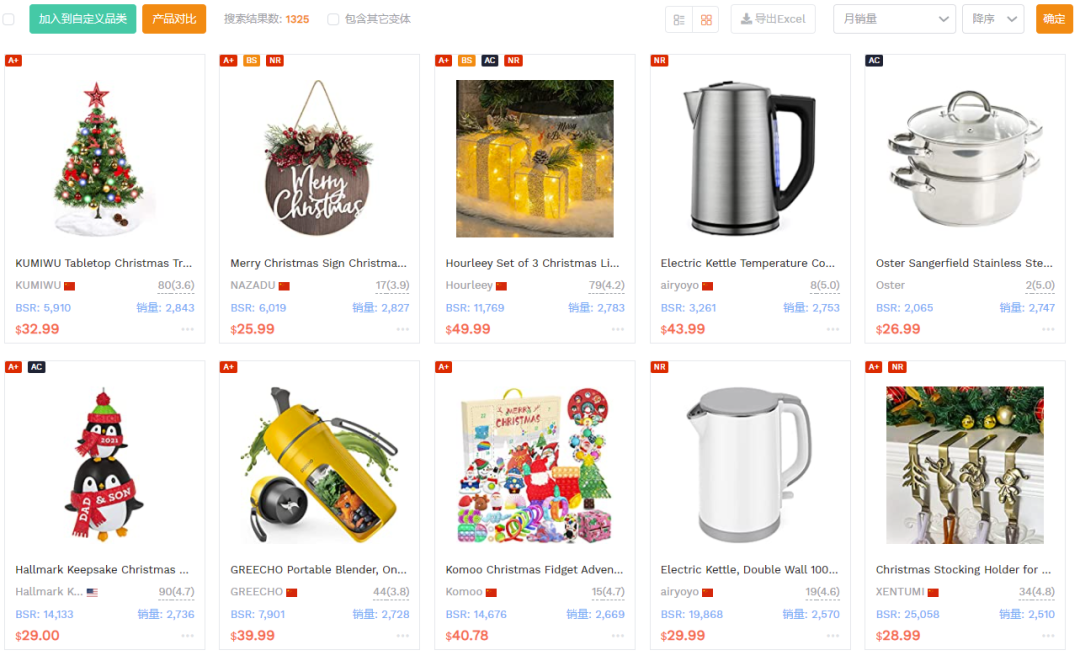
Task: Click the stainless electric kettle product image
Action: coord(749,158)
